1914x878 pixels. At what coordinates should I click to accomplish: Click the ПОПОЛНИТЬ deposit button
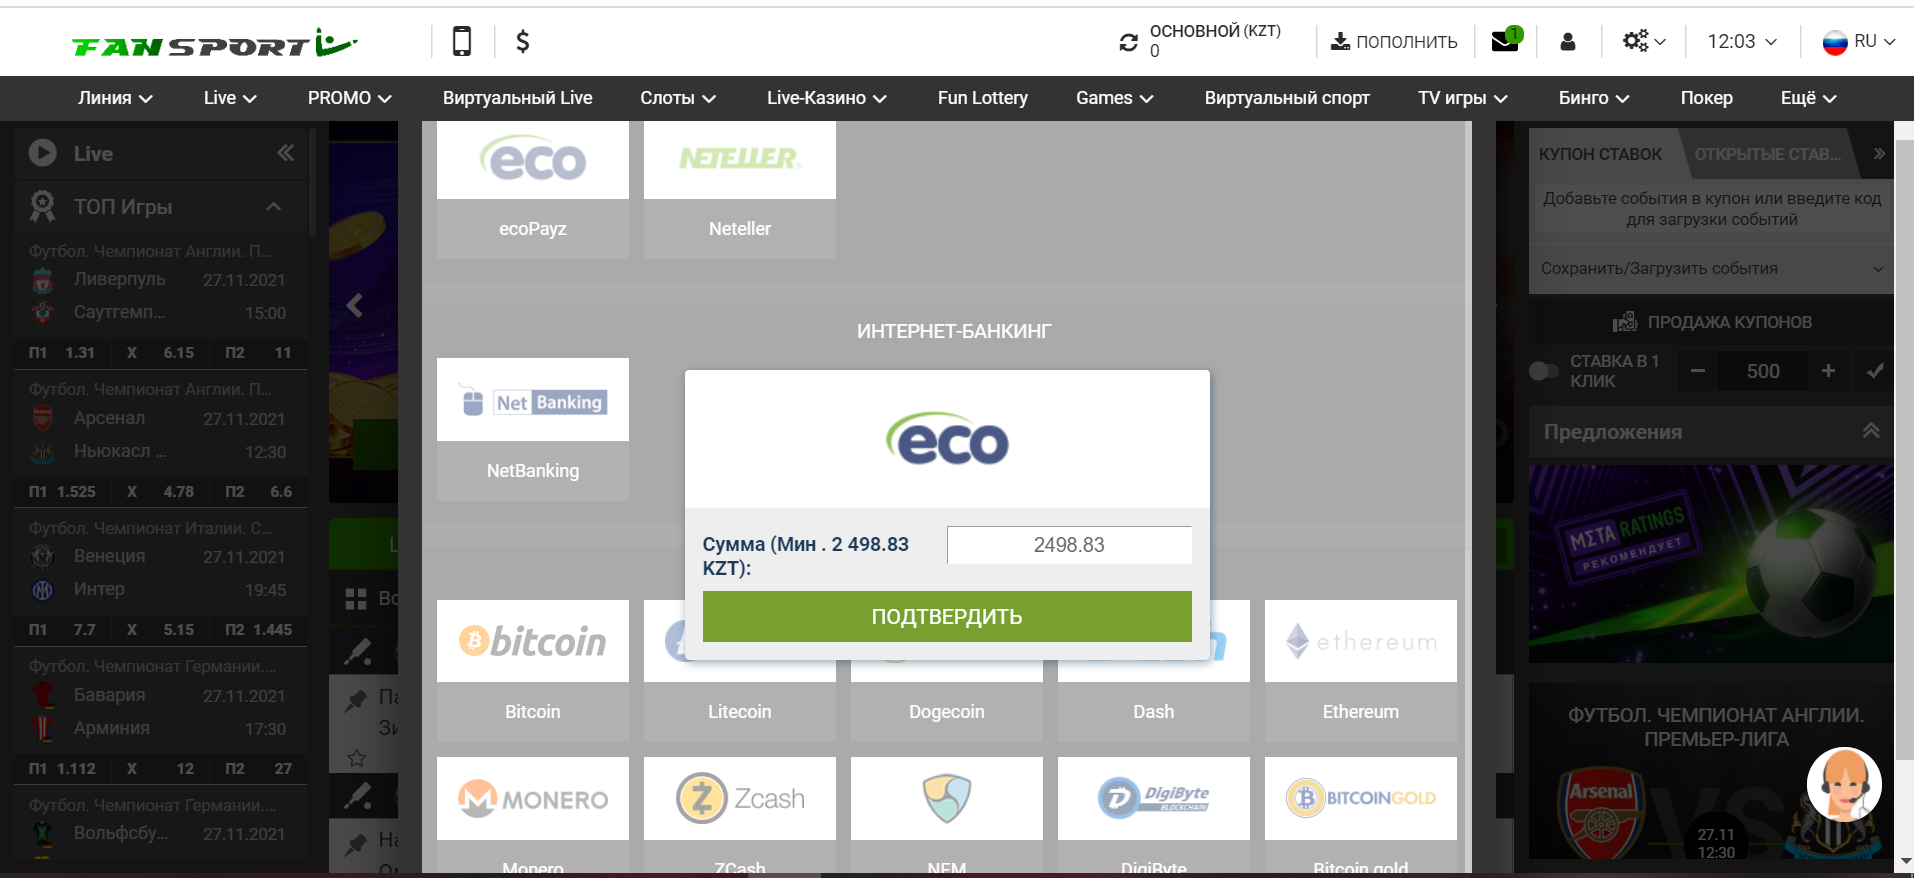click(x=1394, y=42)
